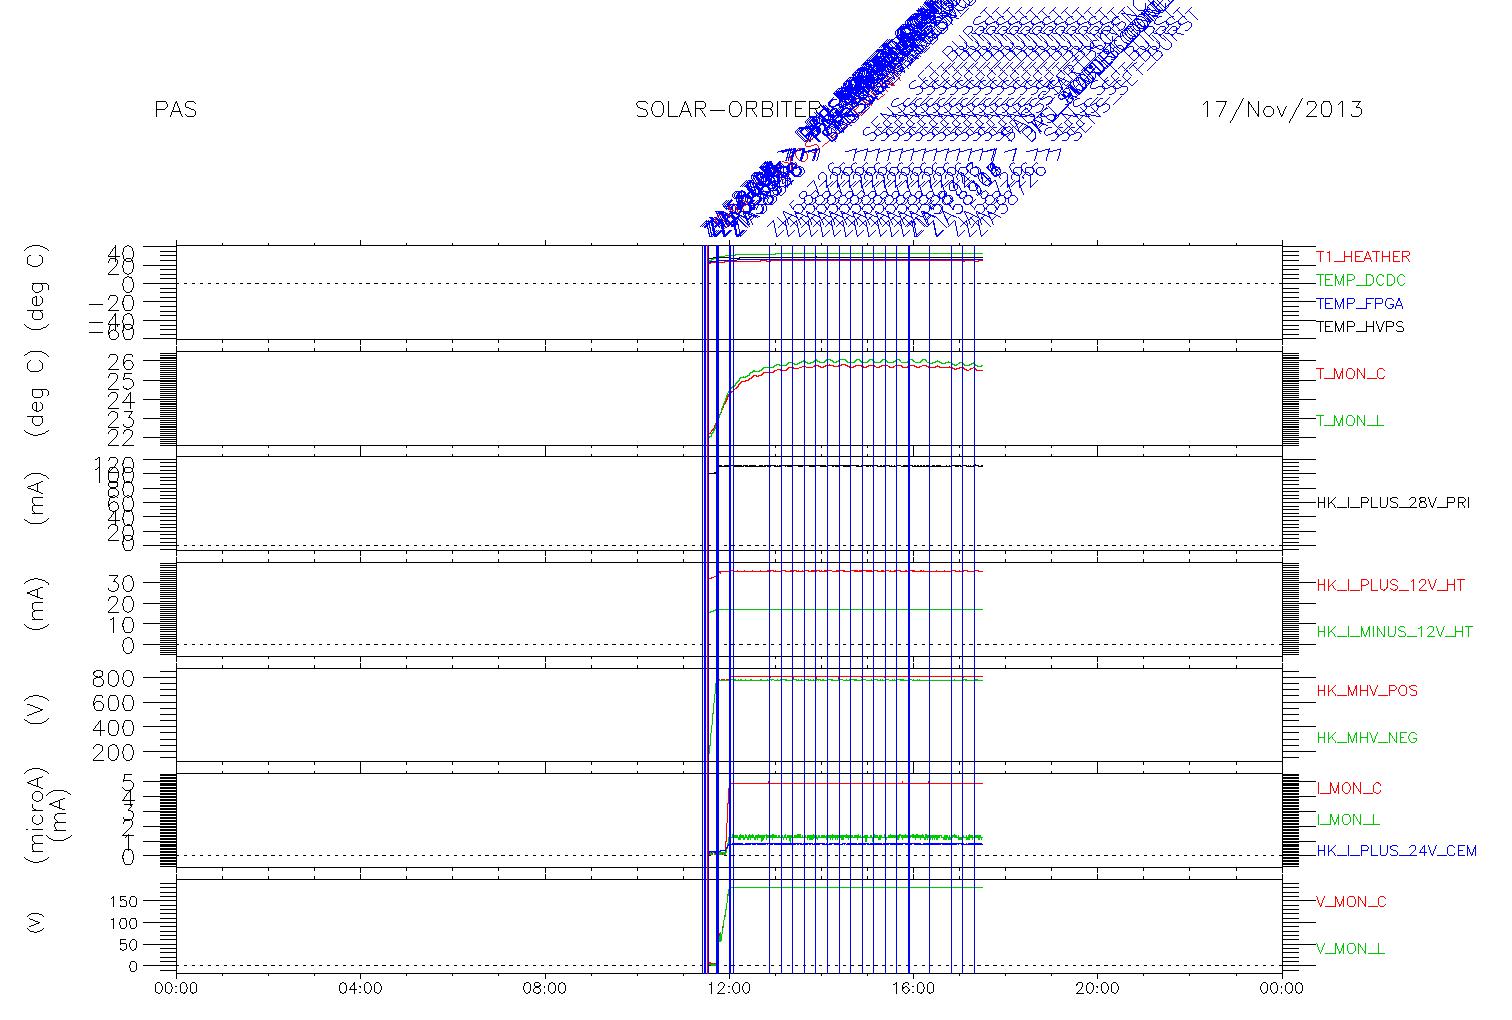Viewport: 1512px width, 1020px height.
Task: Click the SOLAR-ORBITER header text
Action: pos(728,109)
